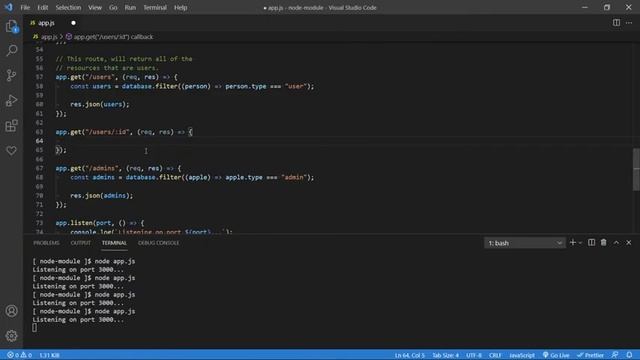Click app.js in the breadcrumb
The image size is (640, 360).
49,37
